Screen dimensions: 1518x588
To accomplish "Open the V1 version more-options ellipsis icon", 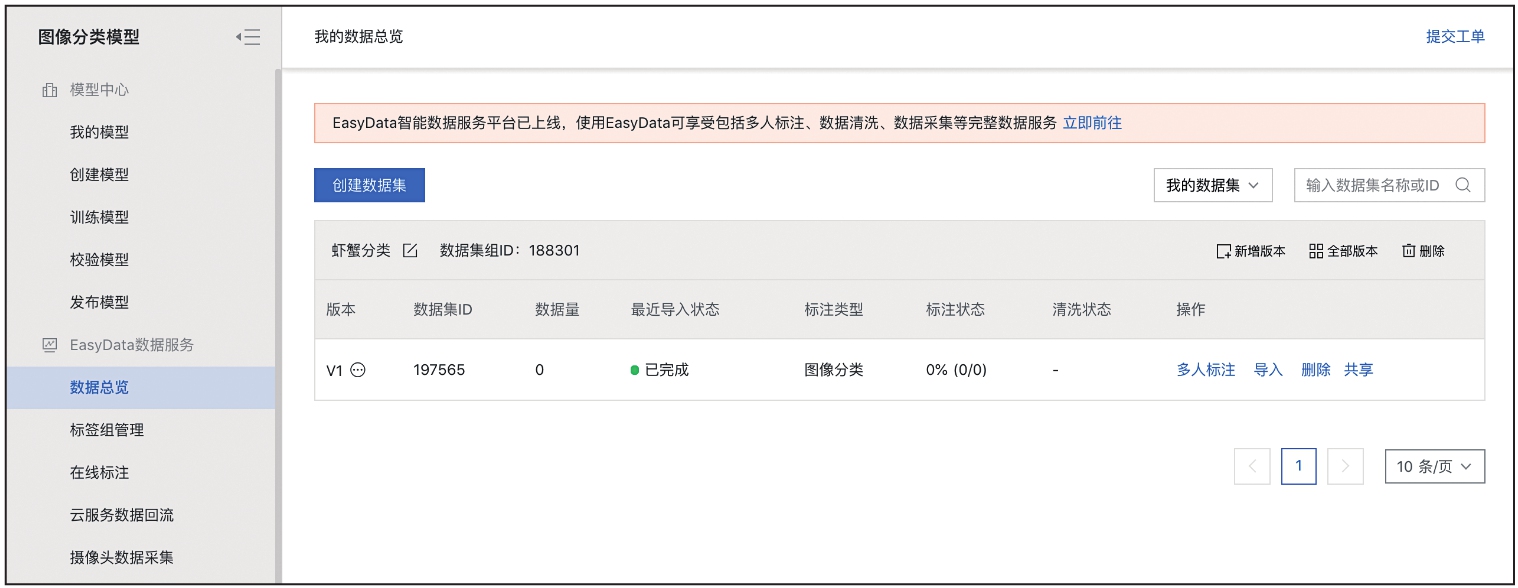I will coord(358,370).
